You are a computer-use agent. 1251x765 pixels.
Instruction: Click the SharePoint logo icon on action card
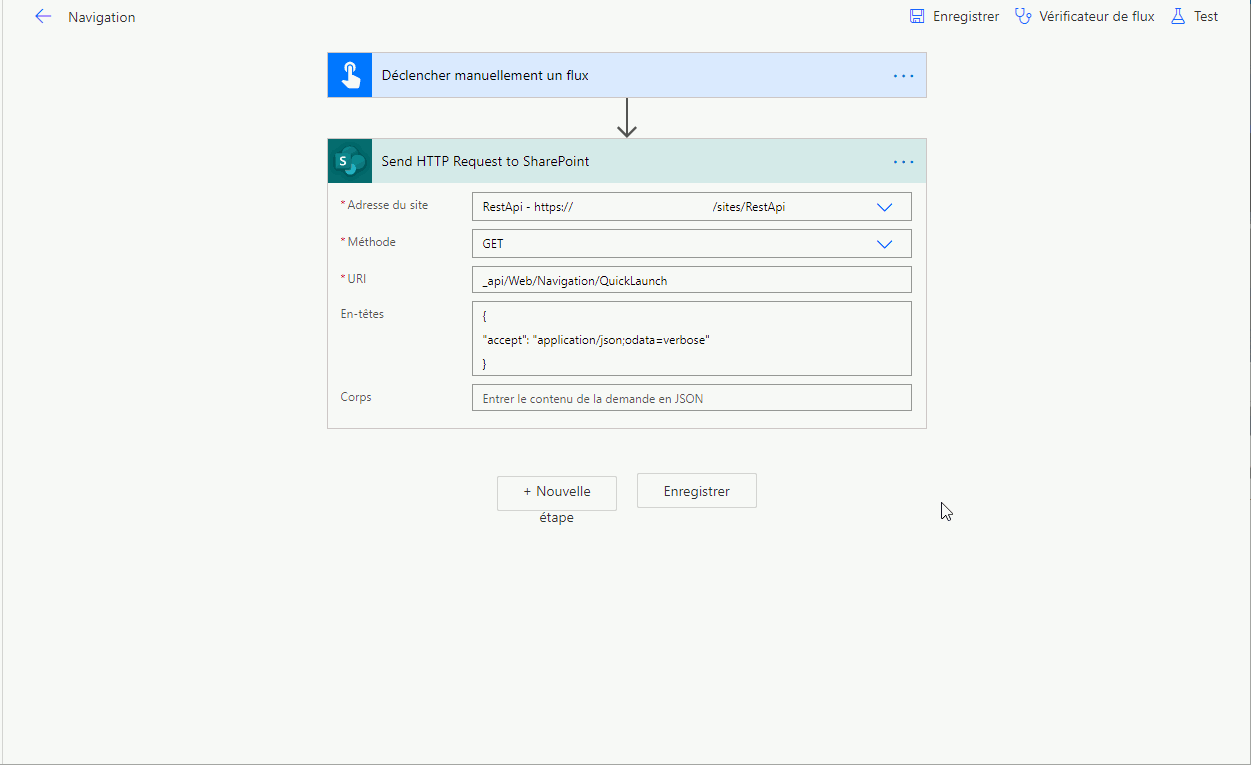[350, 161]
